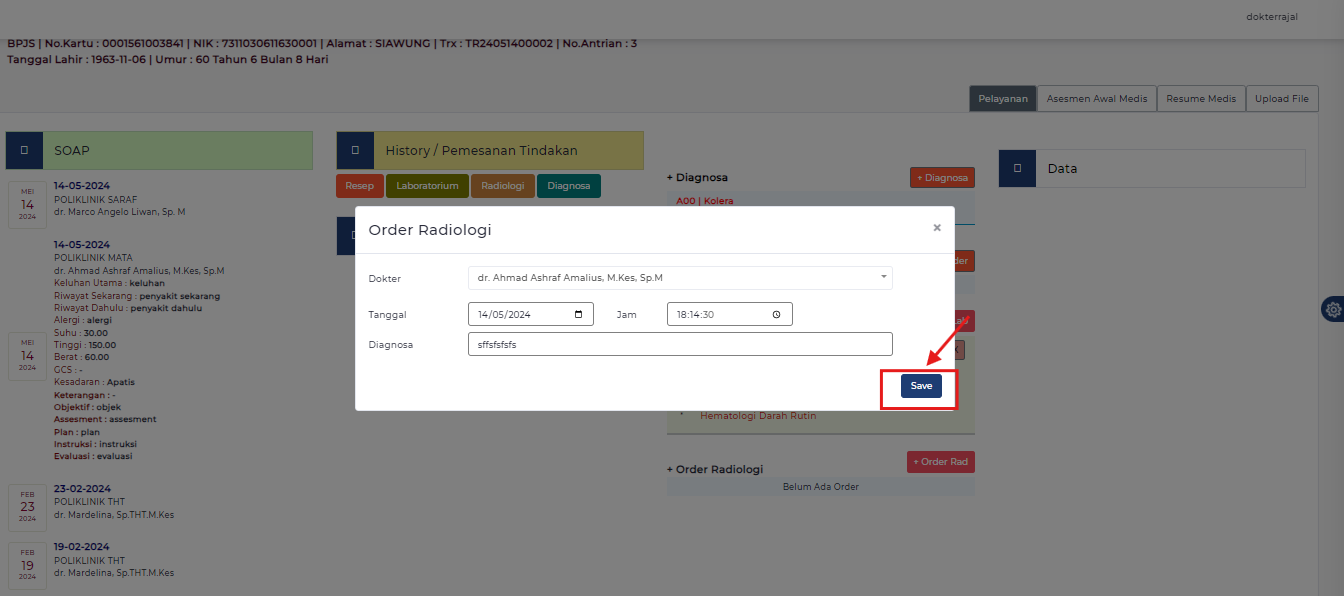This screenshot has width=1344, height=596.
Task: Go to the Resume Medis tab
Action: [x=1201, y=99]
